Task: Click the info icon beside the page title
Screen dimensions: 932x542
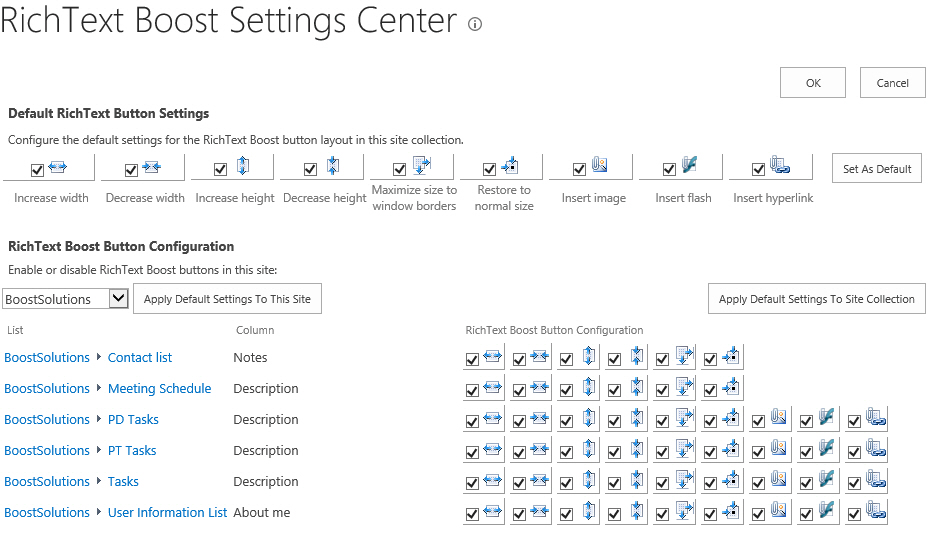Action: pyautogui.click(x=475, y=24)
